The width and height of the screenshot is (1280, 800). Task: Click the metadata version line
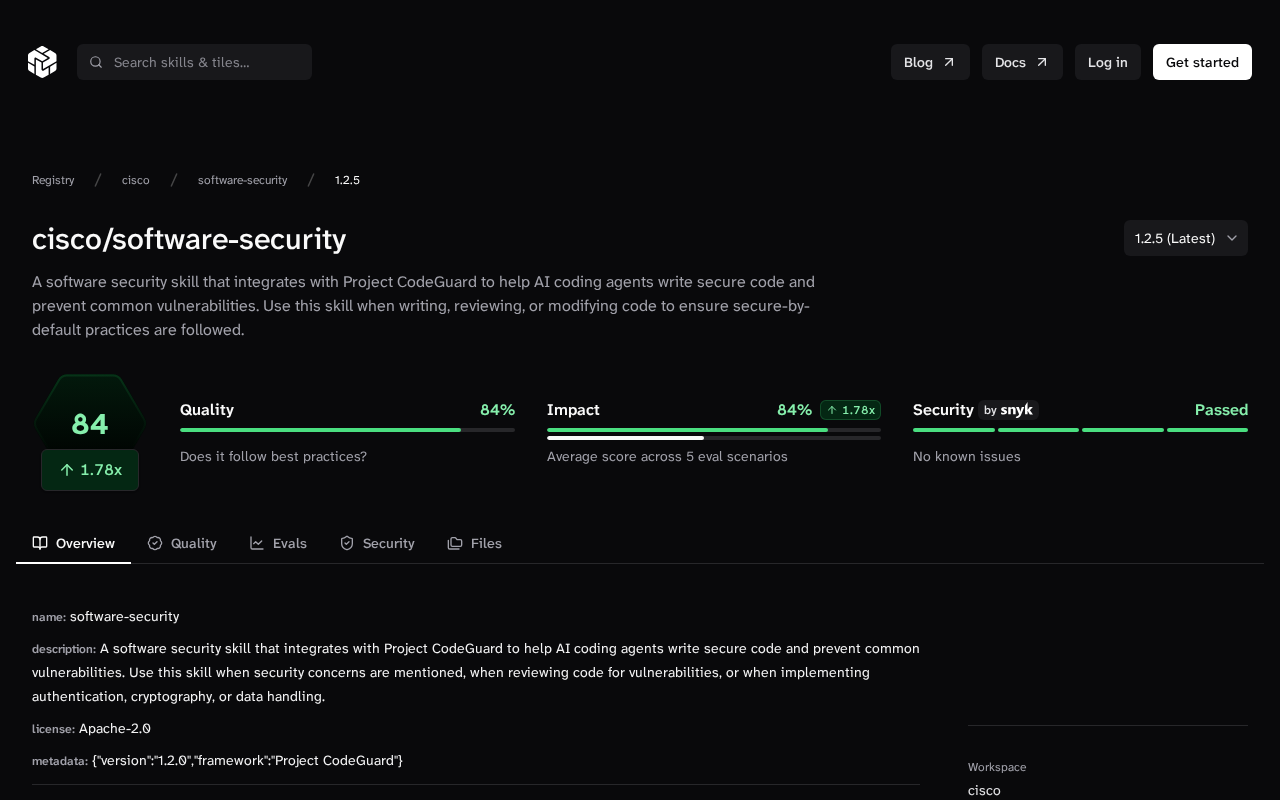(217, 760)
